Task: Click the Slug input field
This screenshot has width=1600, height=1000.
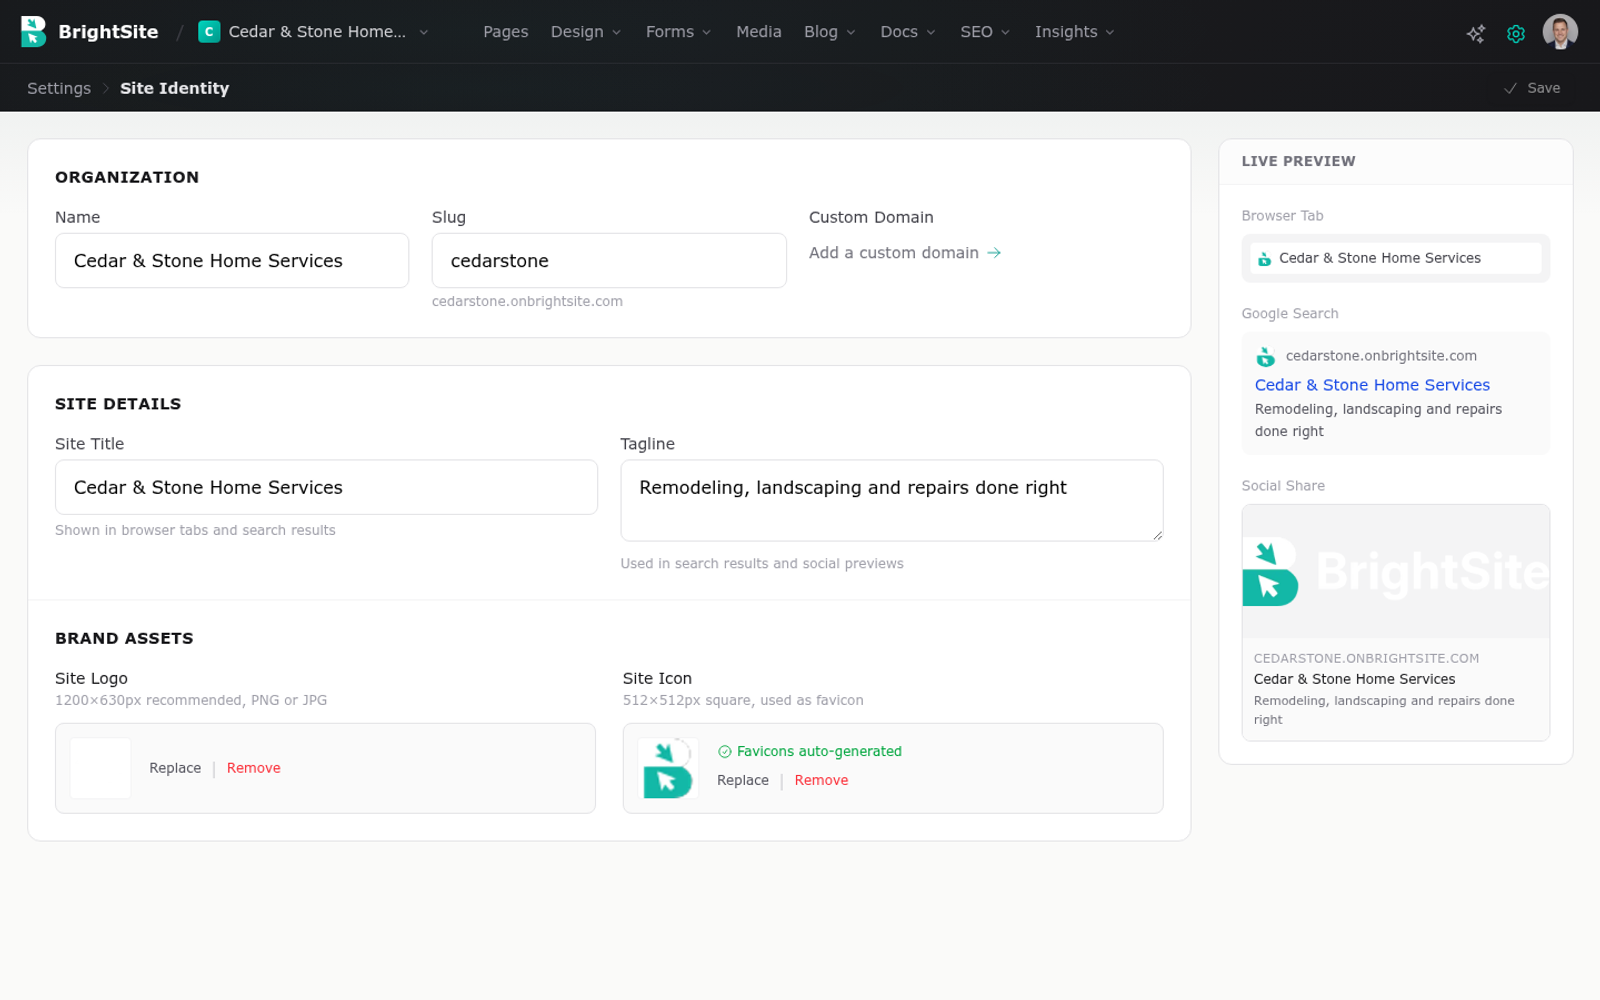Action: [x=609, y=261]
